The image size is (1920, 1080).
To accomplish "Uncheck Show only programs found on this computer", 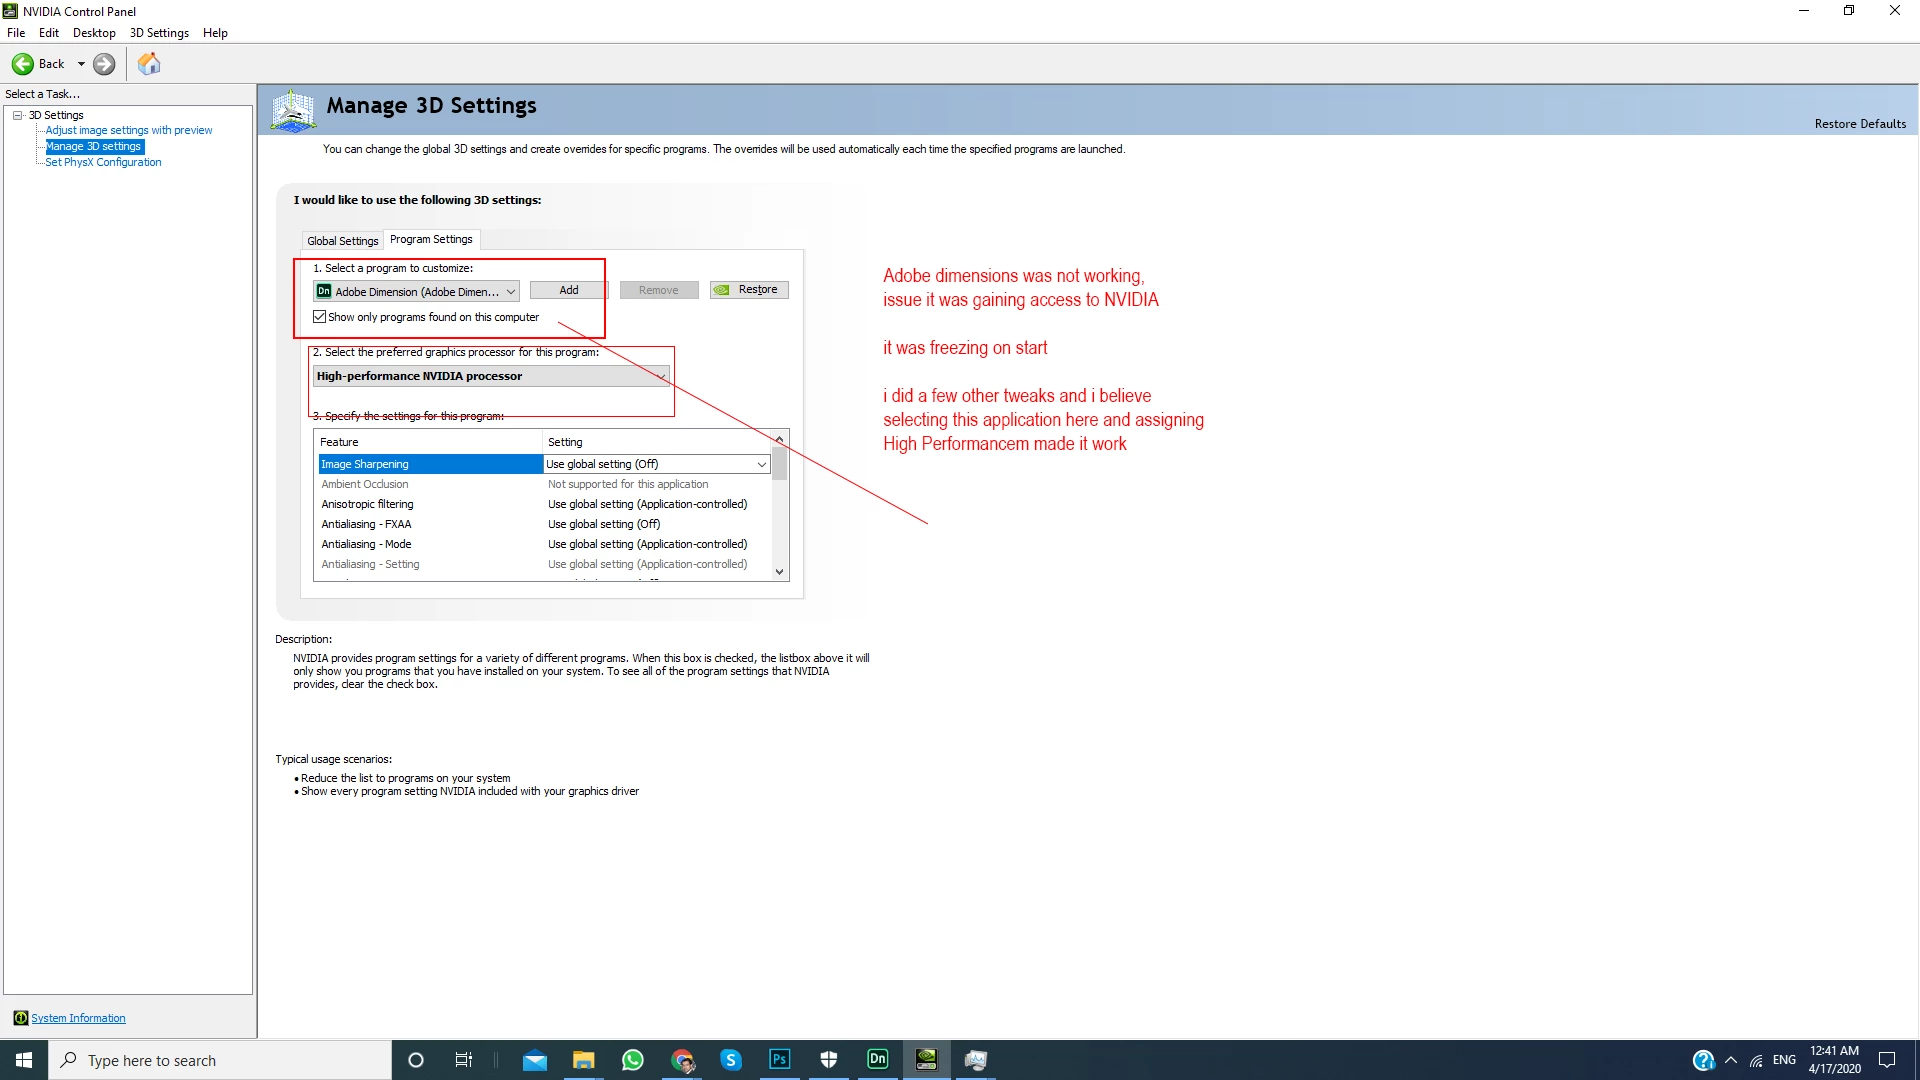I will [x=320, y=317].
